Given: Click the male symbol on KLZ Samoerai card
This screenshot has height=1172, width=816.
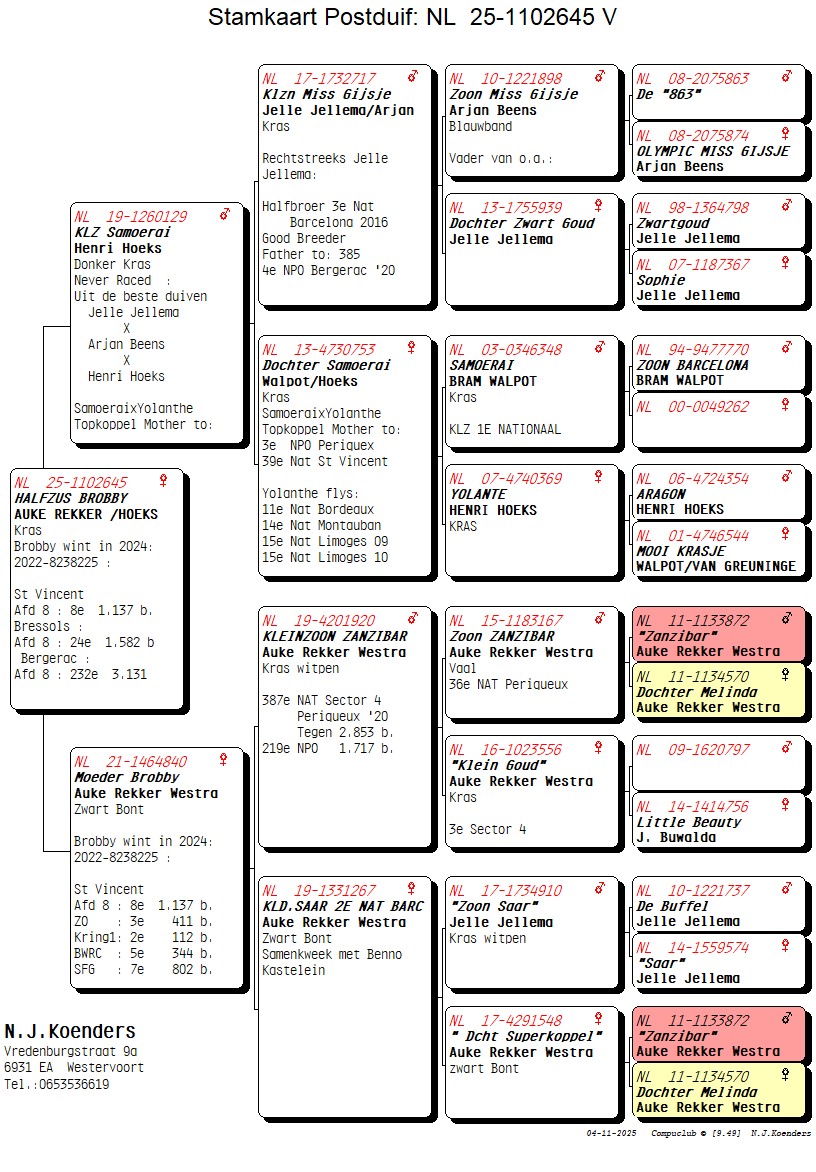Looking at the screenshot, I should point(226,215).
